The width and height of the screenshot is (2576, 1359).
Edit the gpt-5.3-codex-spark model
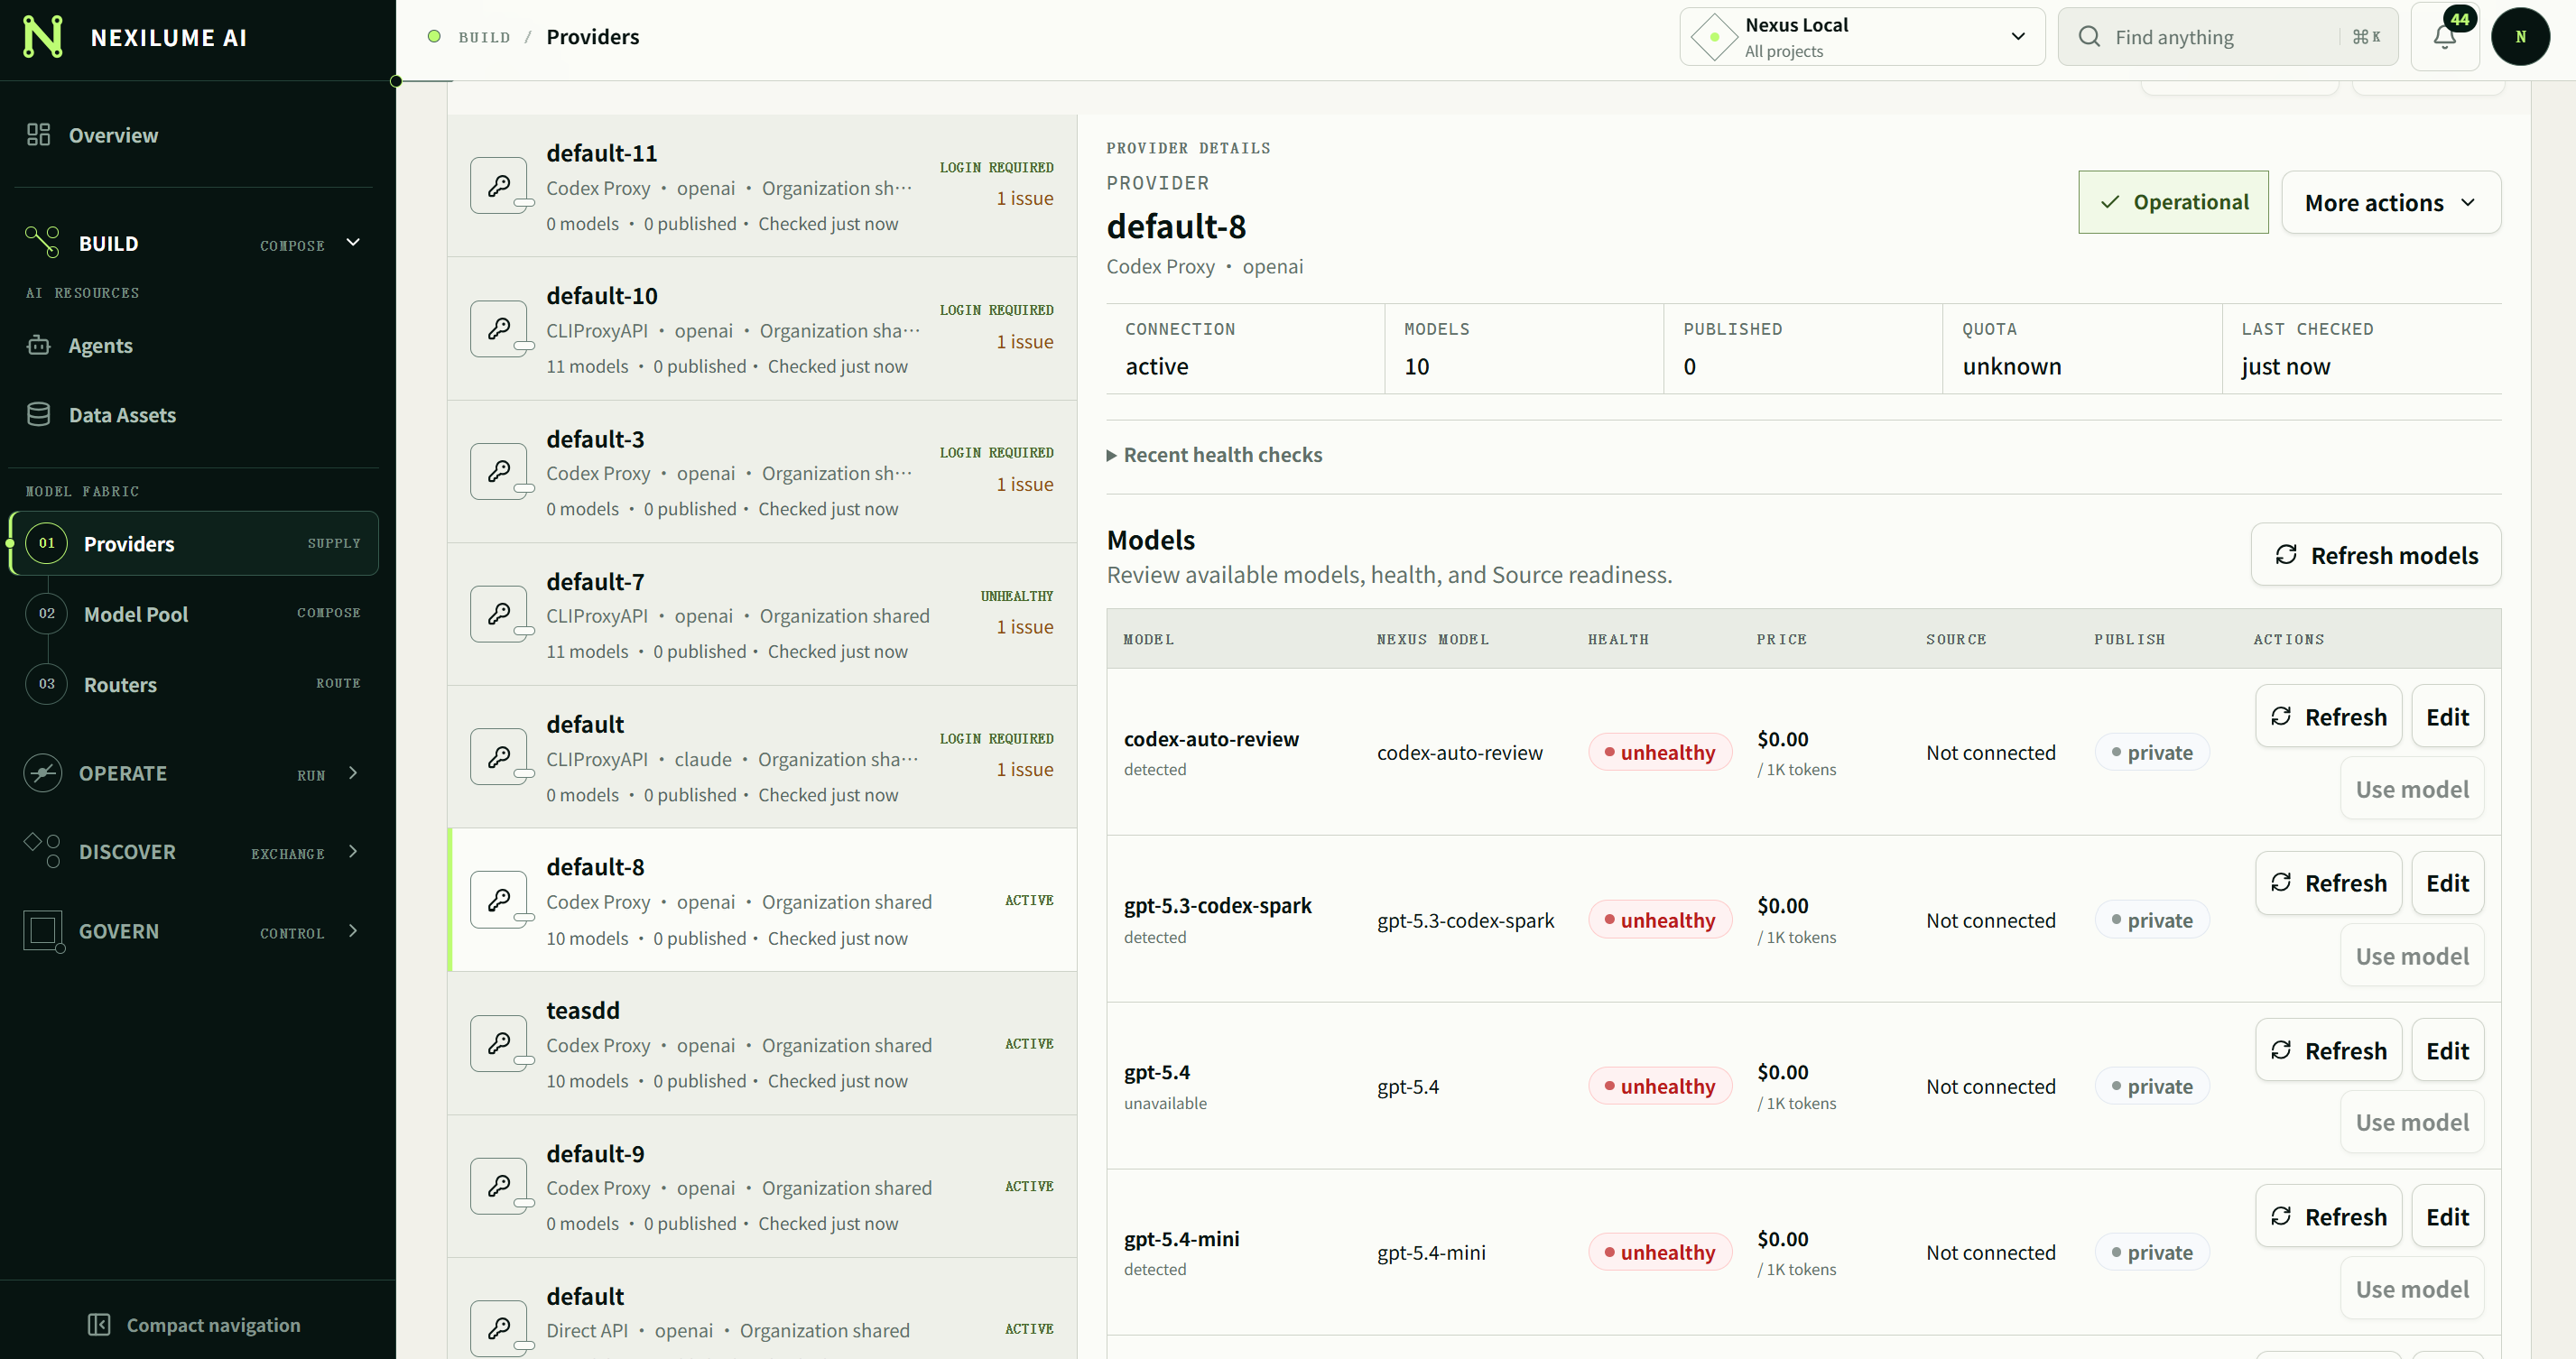click(2447, 883)
